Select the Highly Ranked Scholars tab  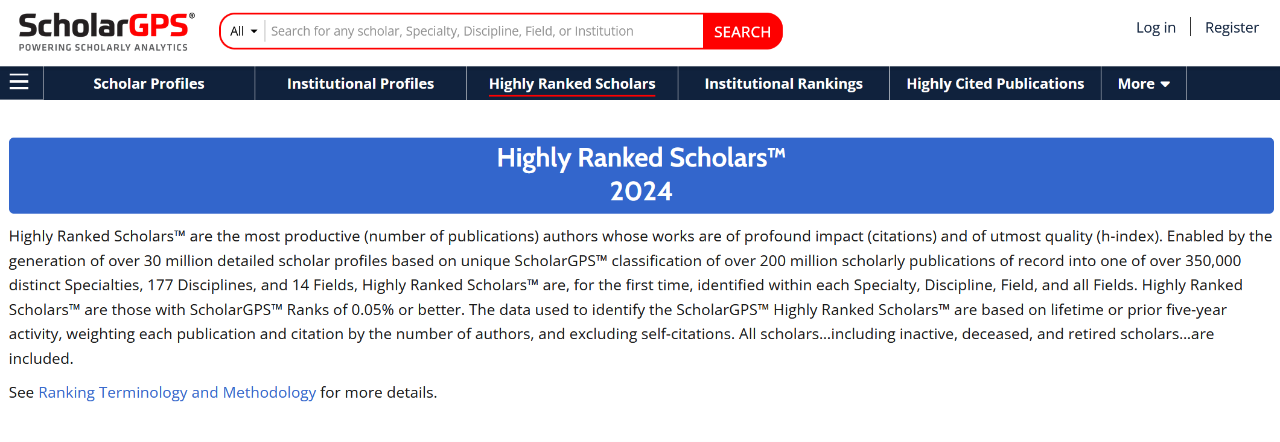pos(572,84)
